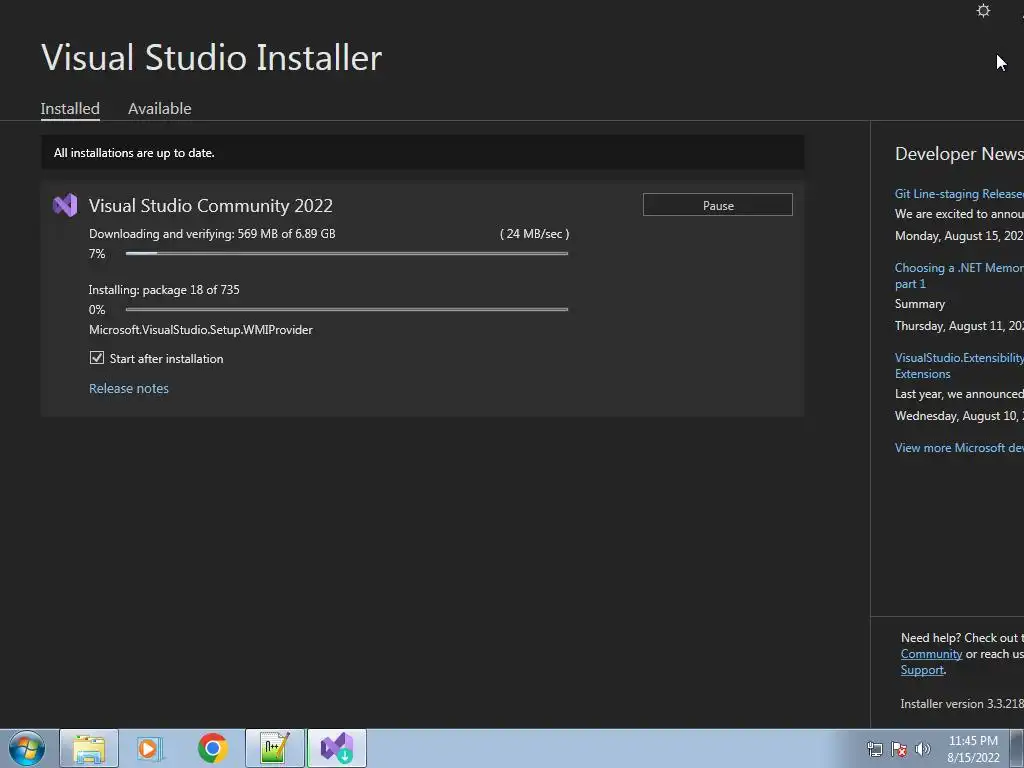
Task: Launch media player from the taskbar
Action: pyautogui.click(x=150, y=748)
